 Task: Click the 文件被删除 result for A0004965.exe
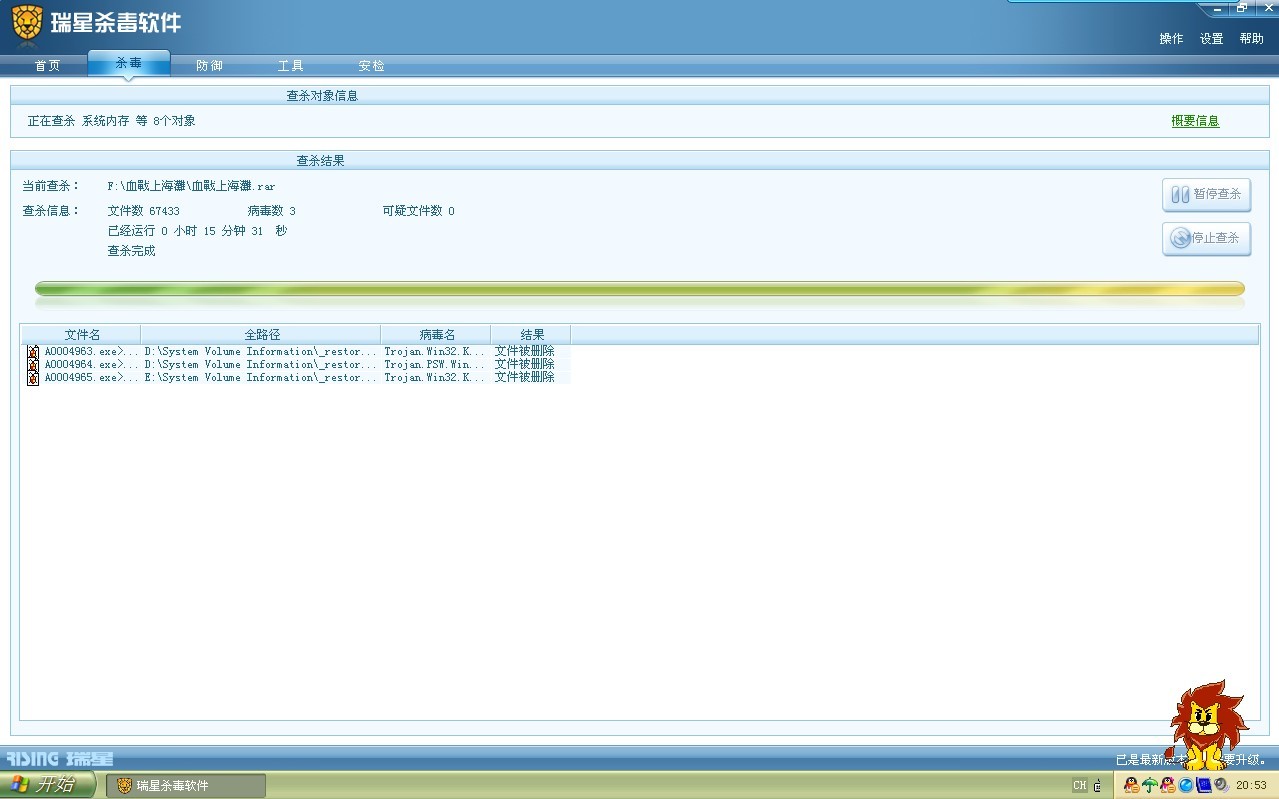pos(525,378)
